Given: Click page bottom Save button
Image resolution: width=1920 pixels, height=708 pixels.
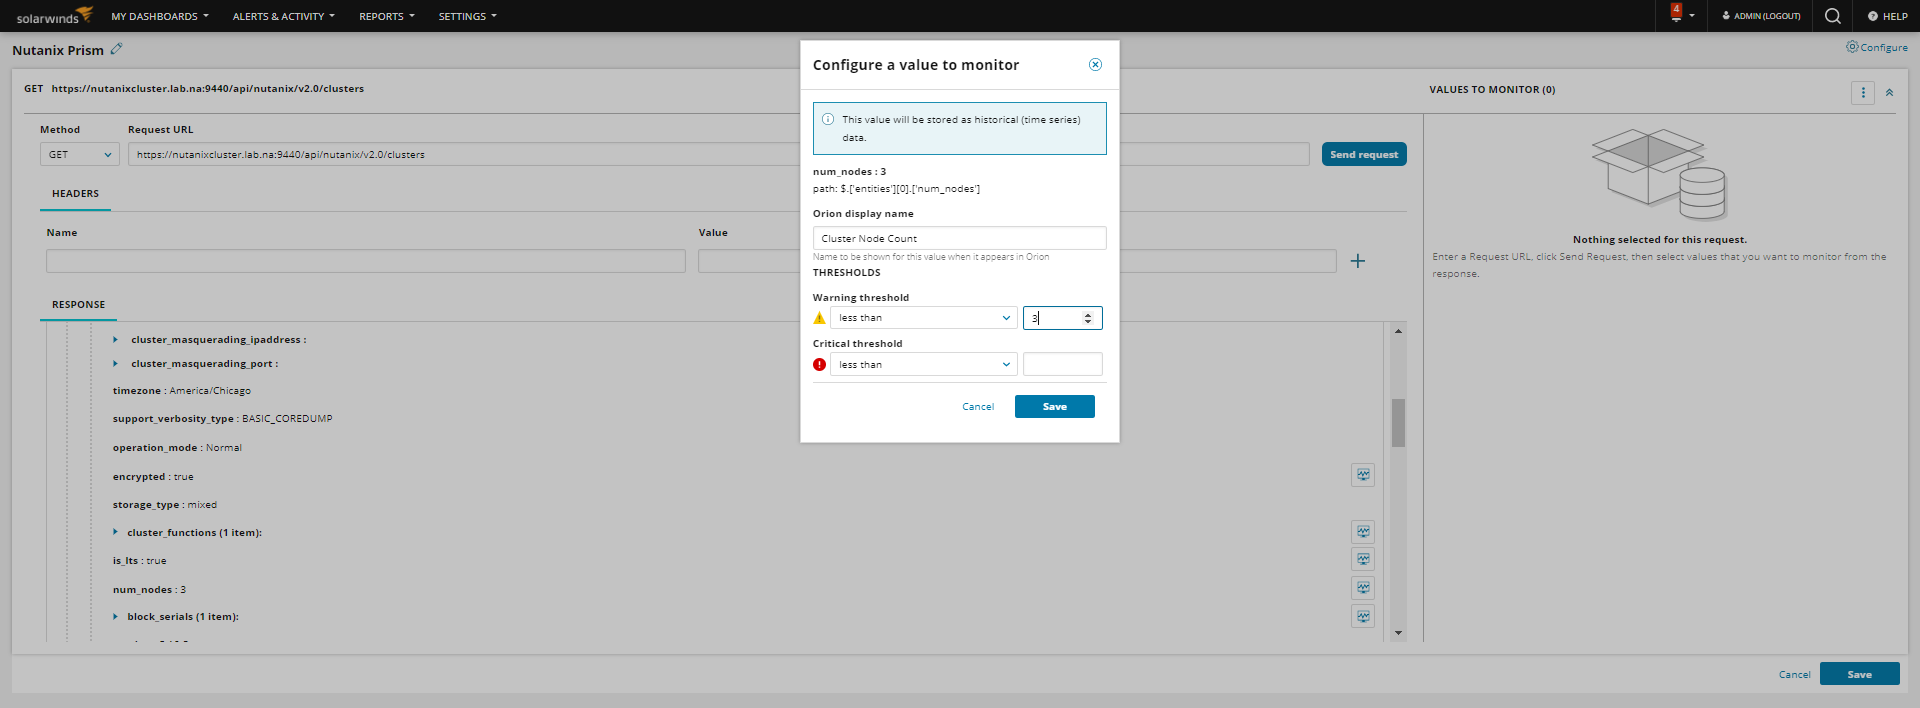Looking at the screenshot, I should tap(1859, 674).
